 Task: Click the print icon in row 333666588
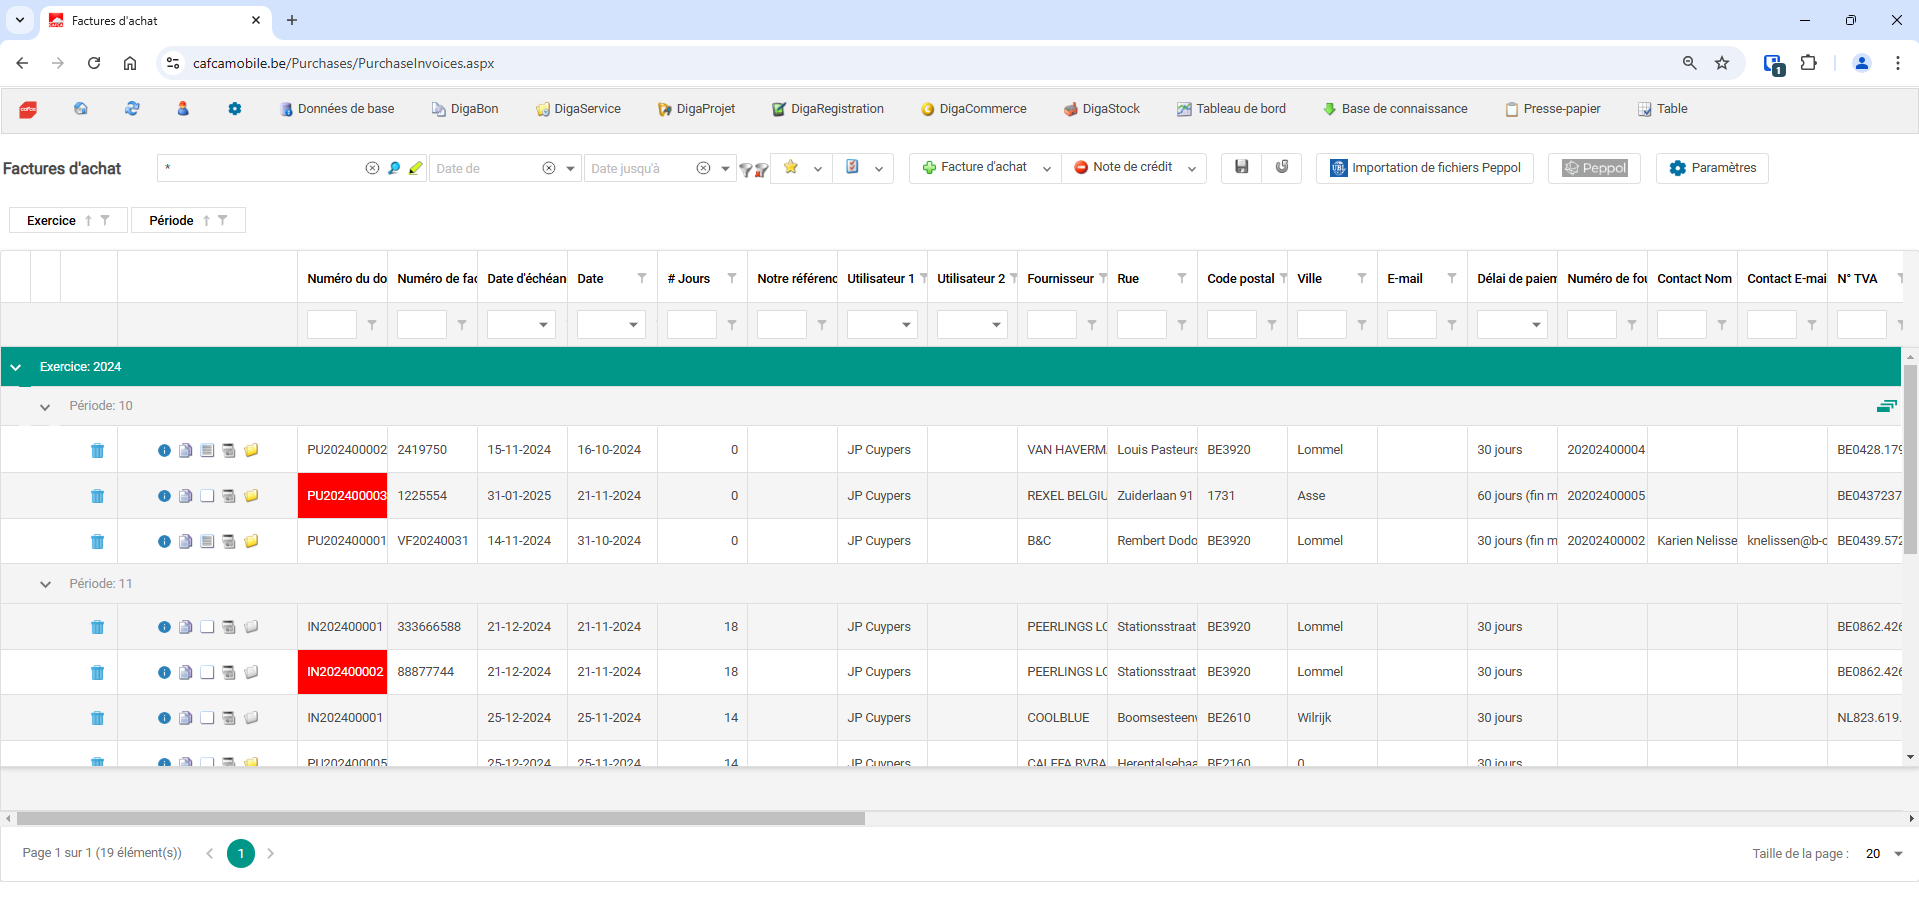coord(228,627)
